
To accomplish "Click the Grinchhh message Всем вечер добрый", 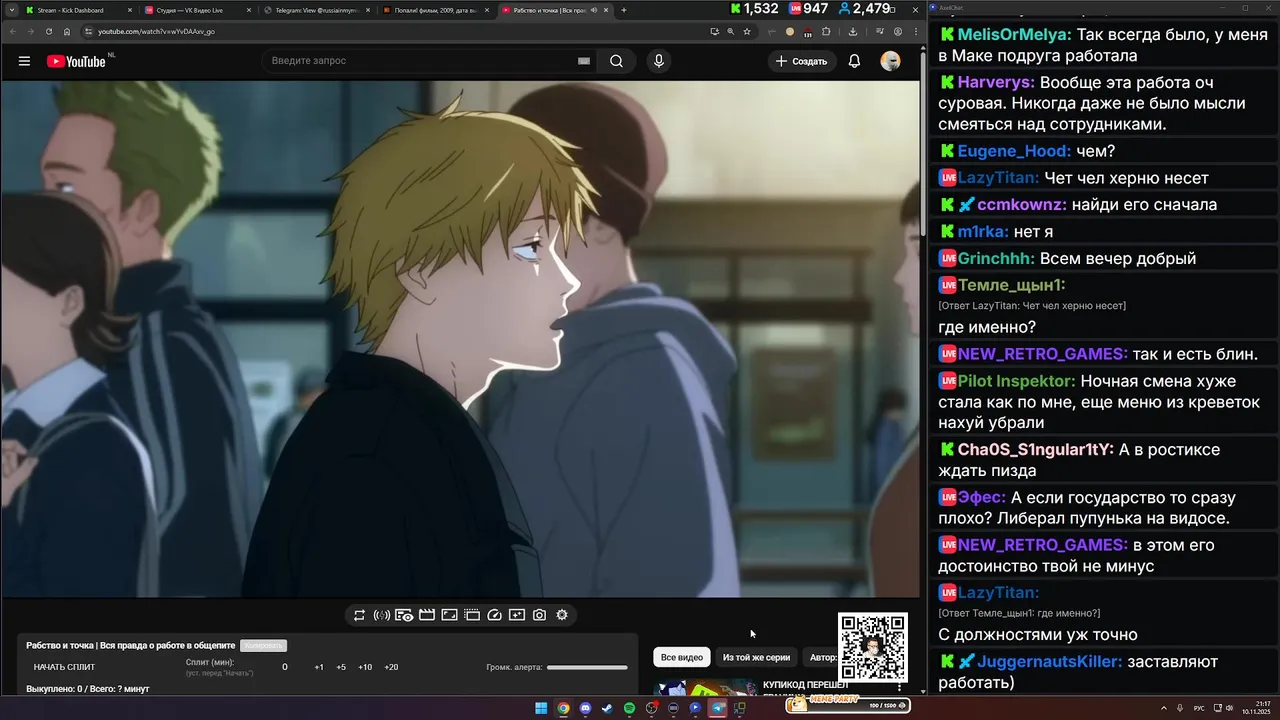I will tap(1117, 258).
